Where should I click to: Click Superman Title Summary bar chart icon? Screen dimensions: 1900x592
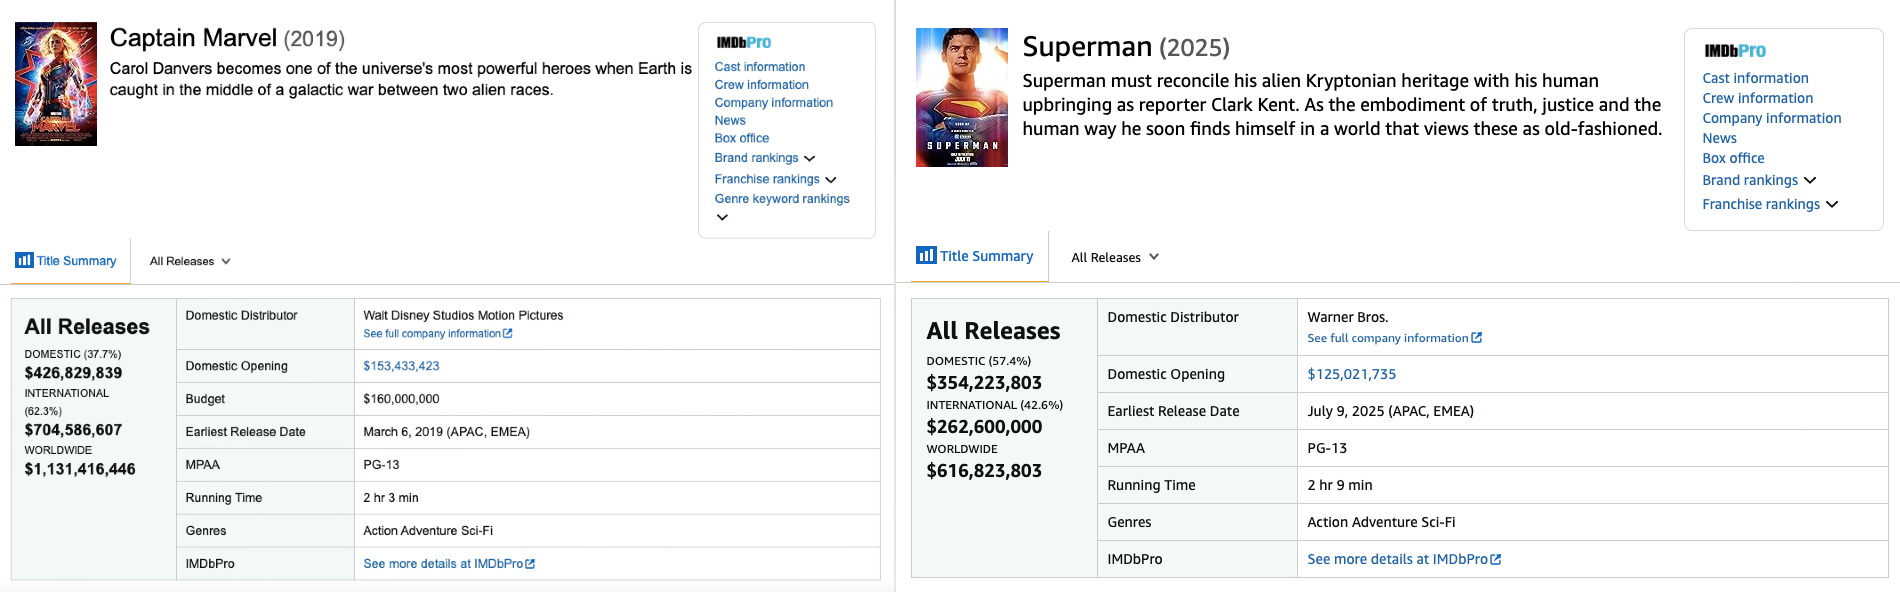(x=926, y=255)
